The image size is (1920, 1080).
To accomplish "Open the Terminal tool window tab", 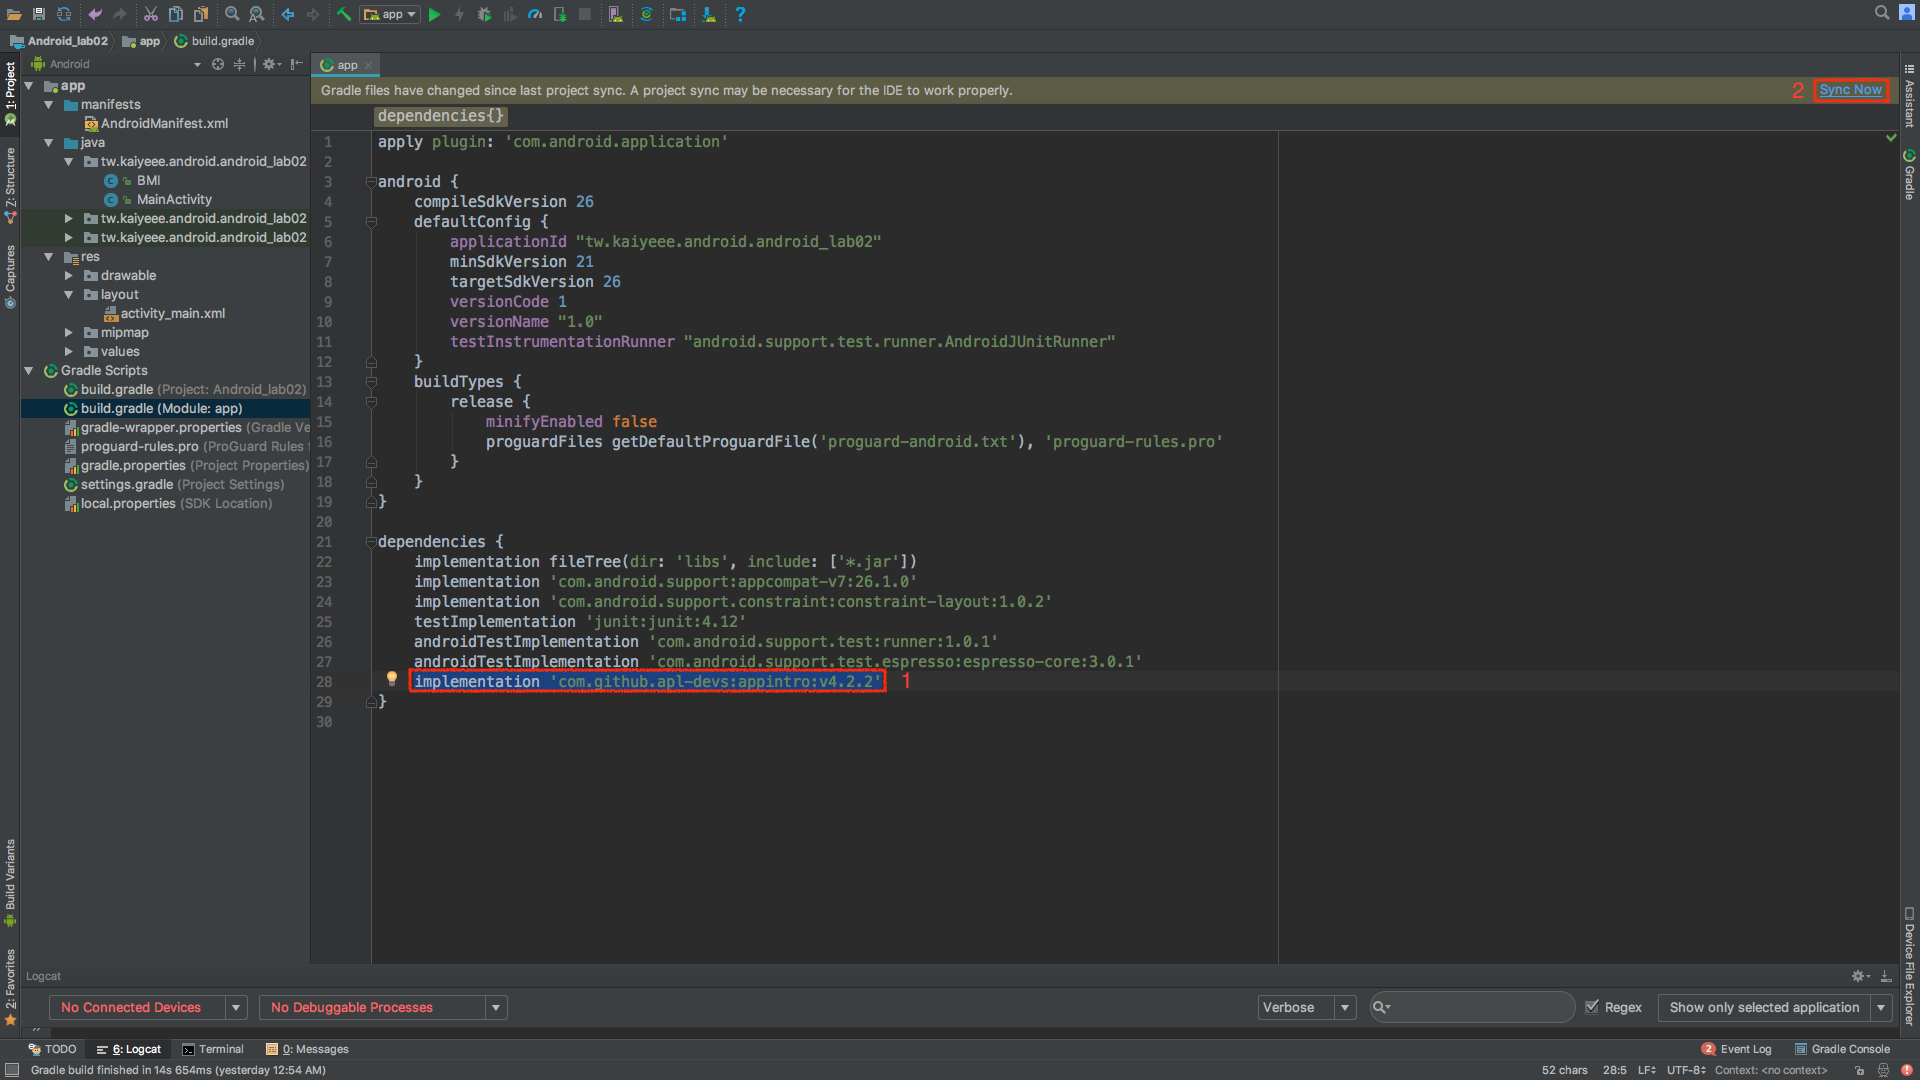I will click(213, 1049).
